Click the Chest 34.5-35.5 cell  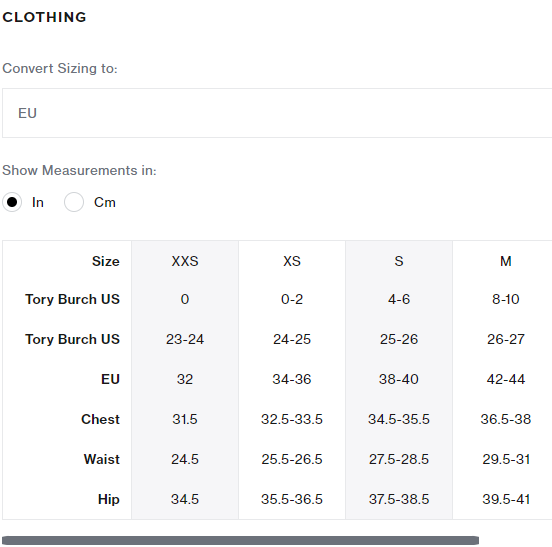[x=399, y=419]
